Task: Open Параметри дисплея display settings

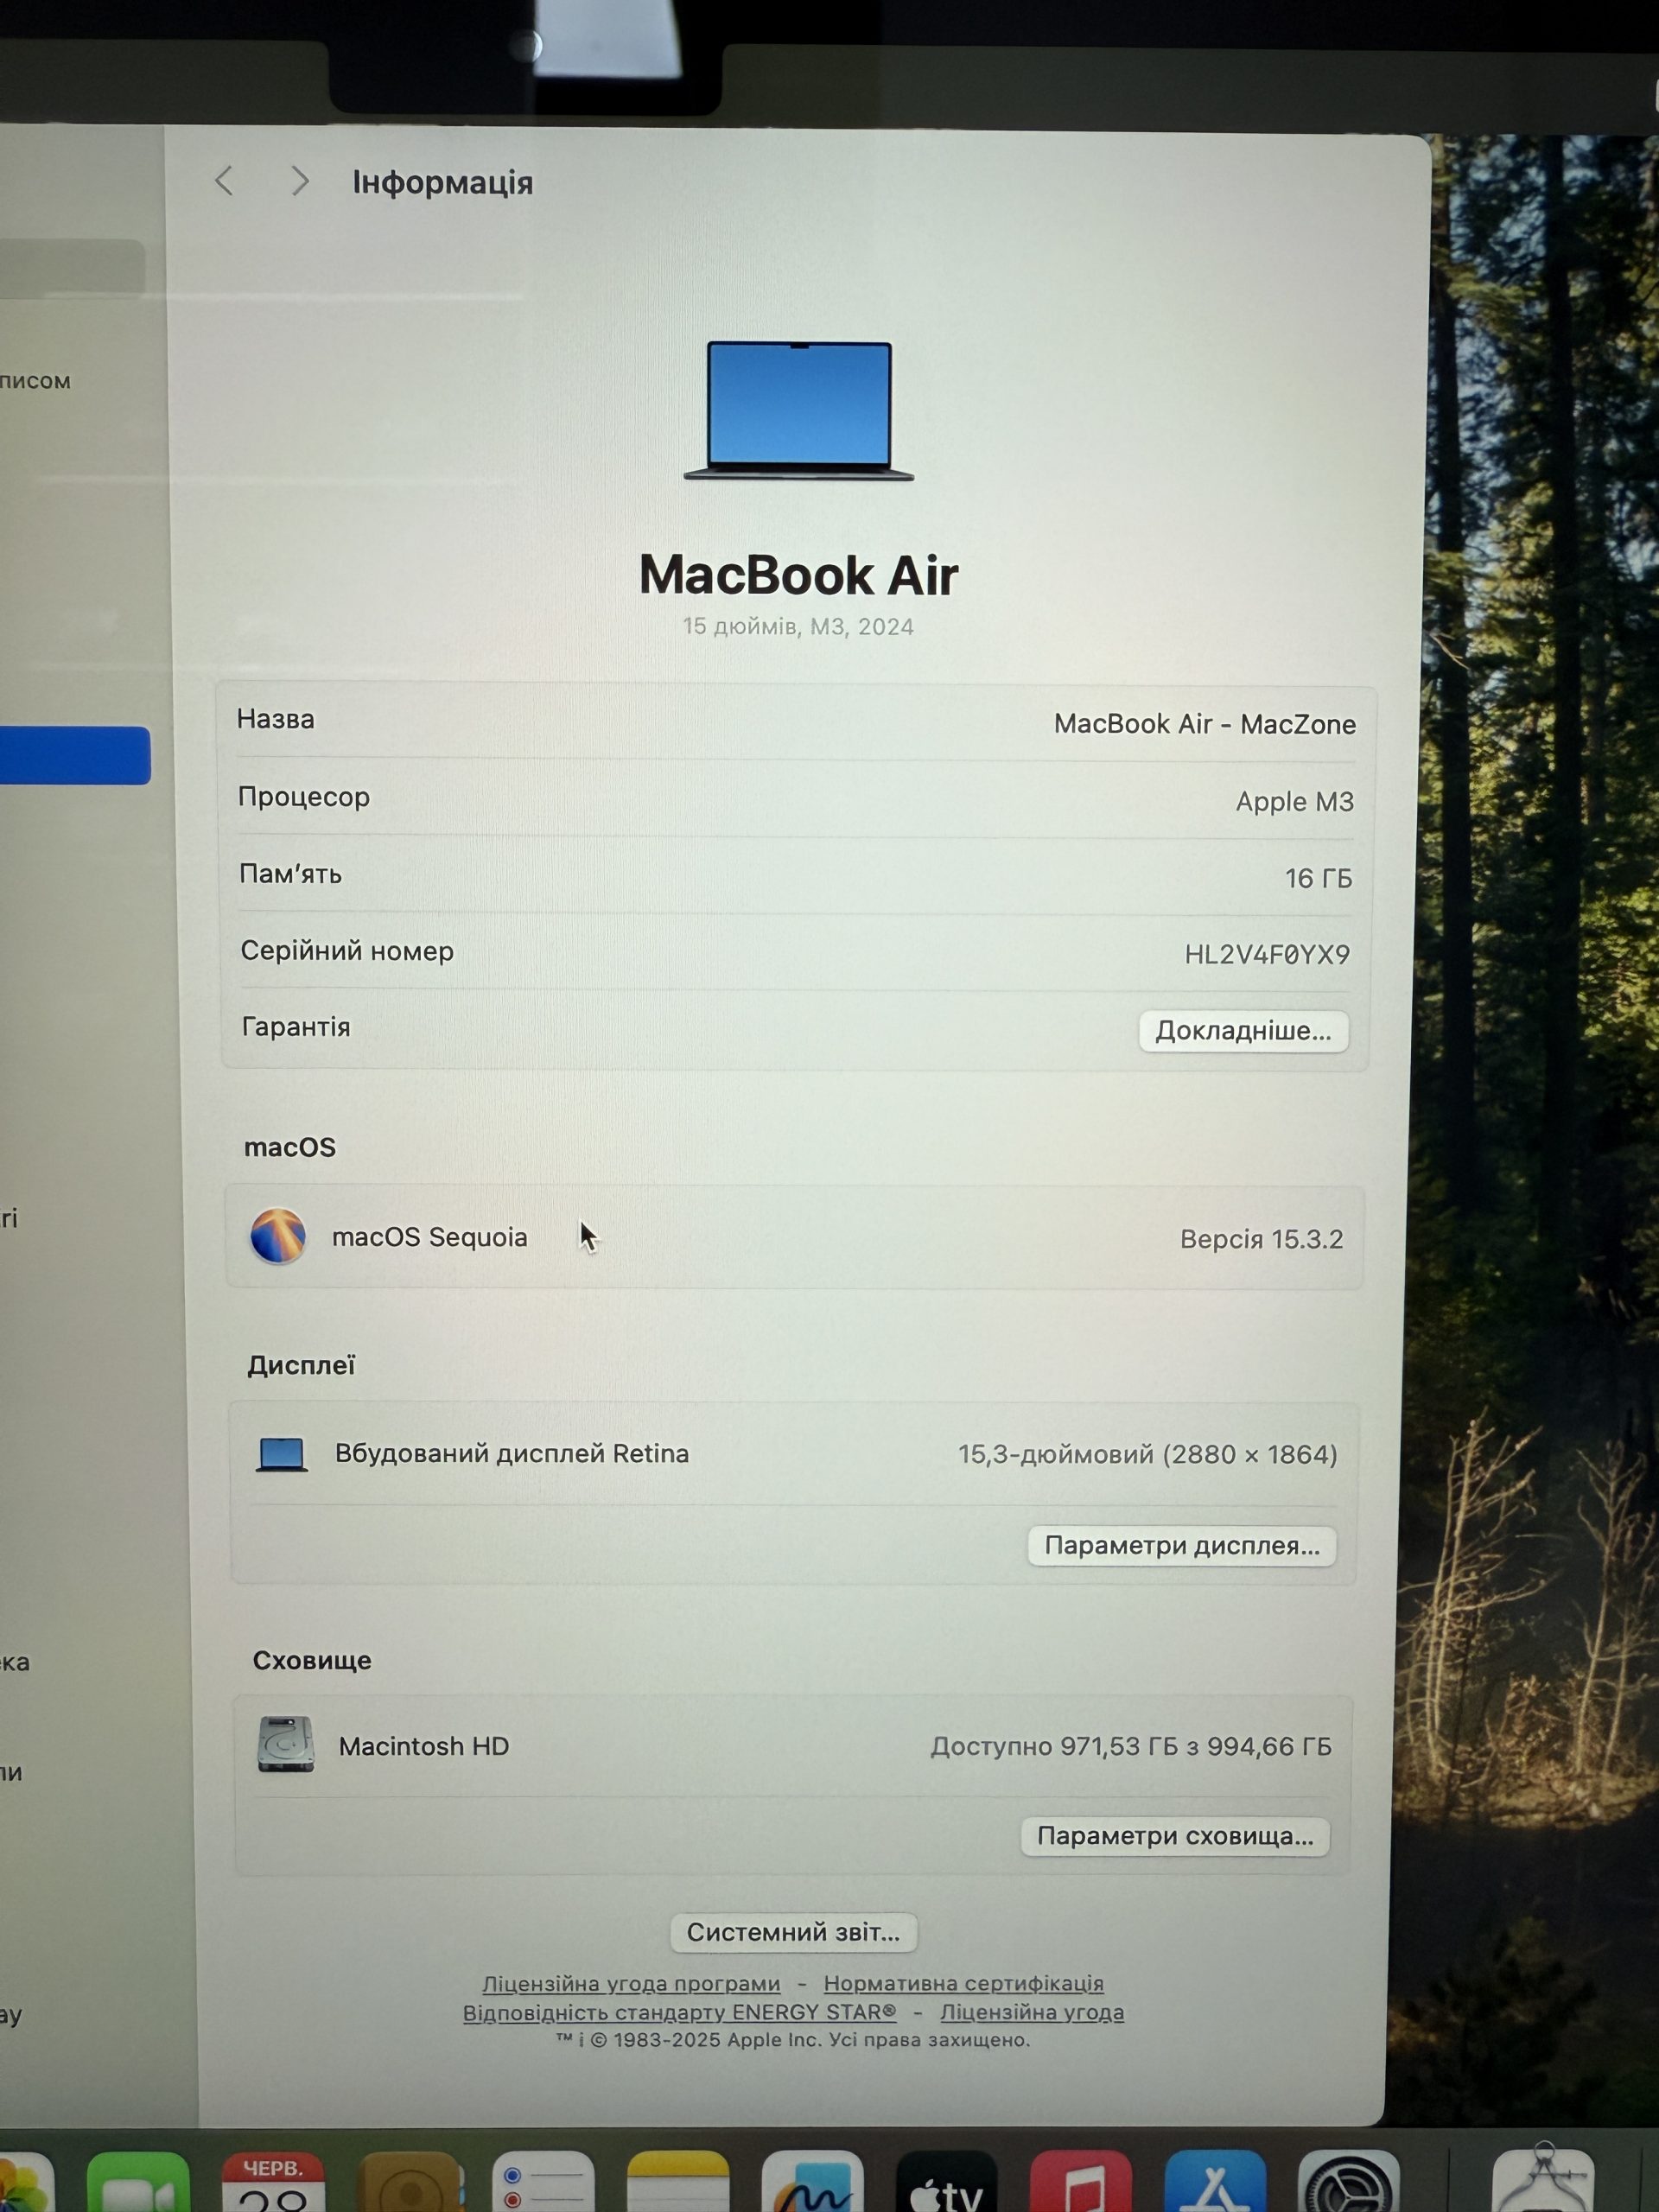Action: tap(1182, 1546)
